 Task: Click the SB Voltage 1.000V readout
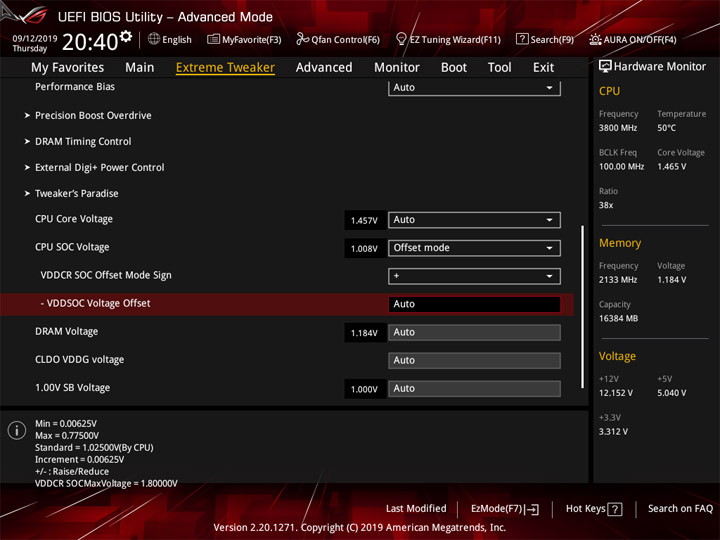coord(364,389)
